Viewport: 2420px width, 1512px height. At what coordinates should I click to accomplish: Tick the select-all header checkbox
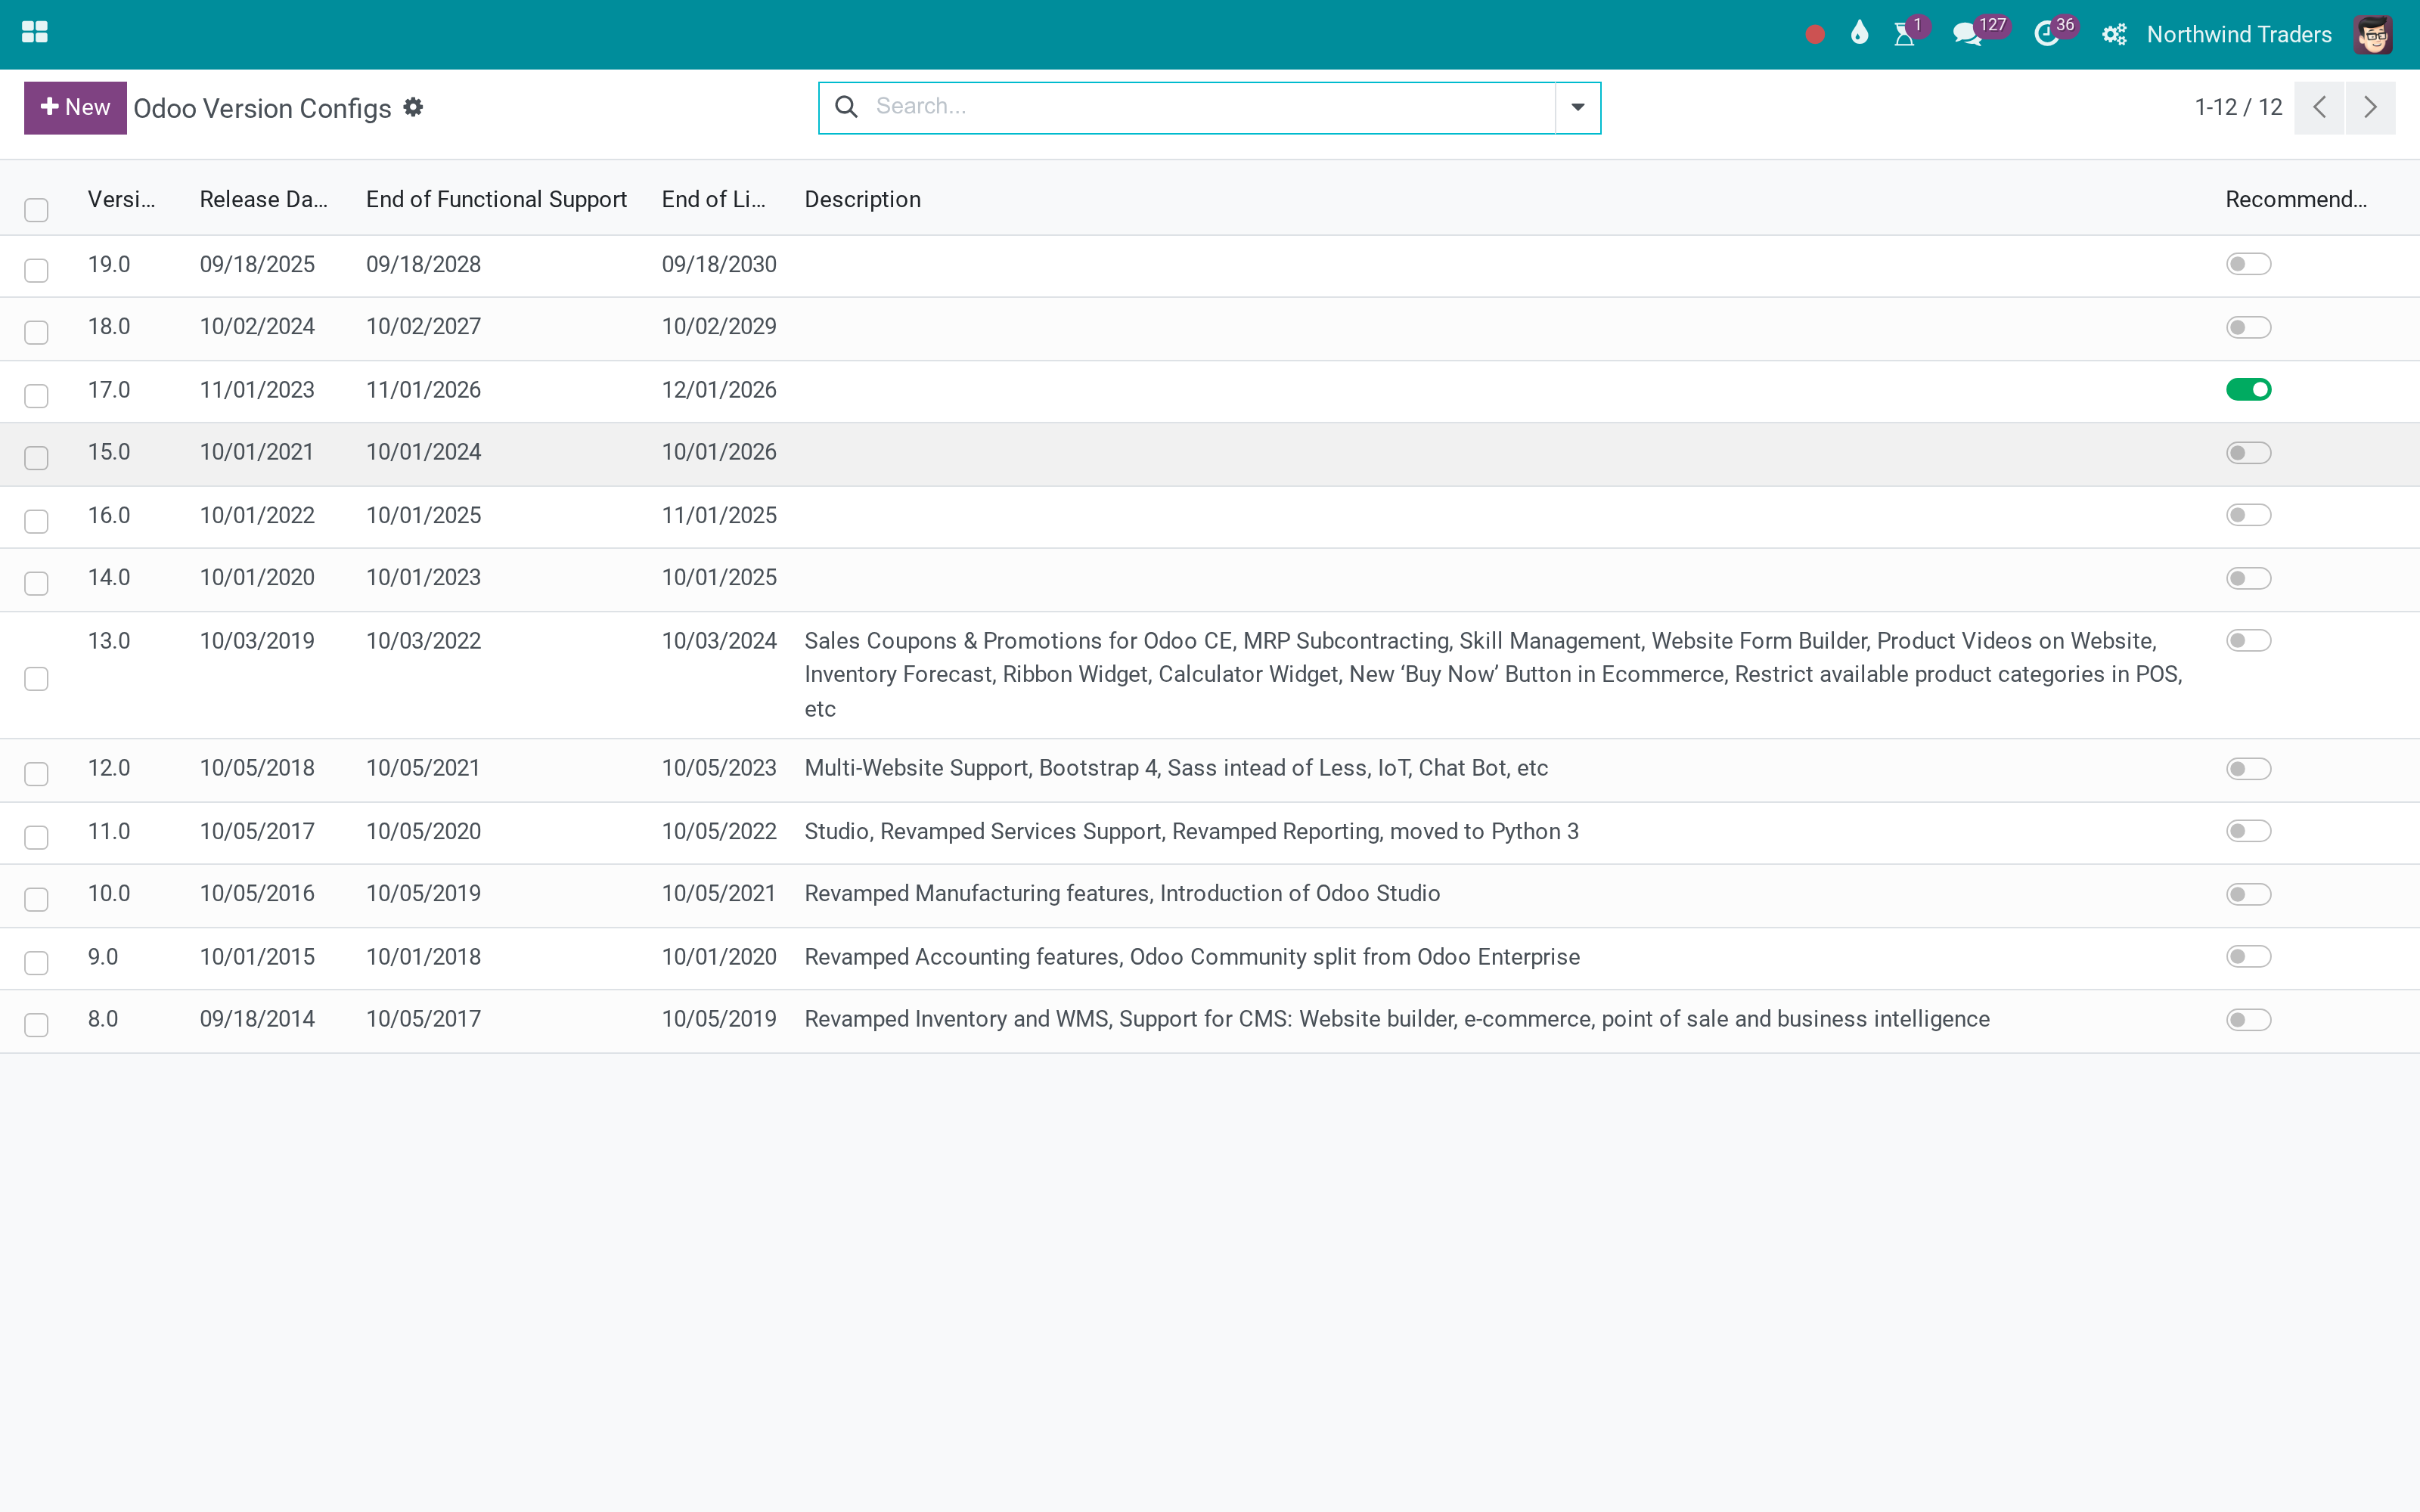pos(36,210)
